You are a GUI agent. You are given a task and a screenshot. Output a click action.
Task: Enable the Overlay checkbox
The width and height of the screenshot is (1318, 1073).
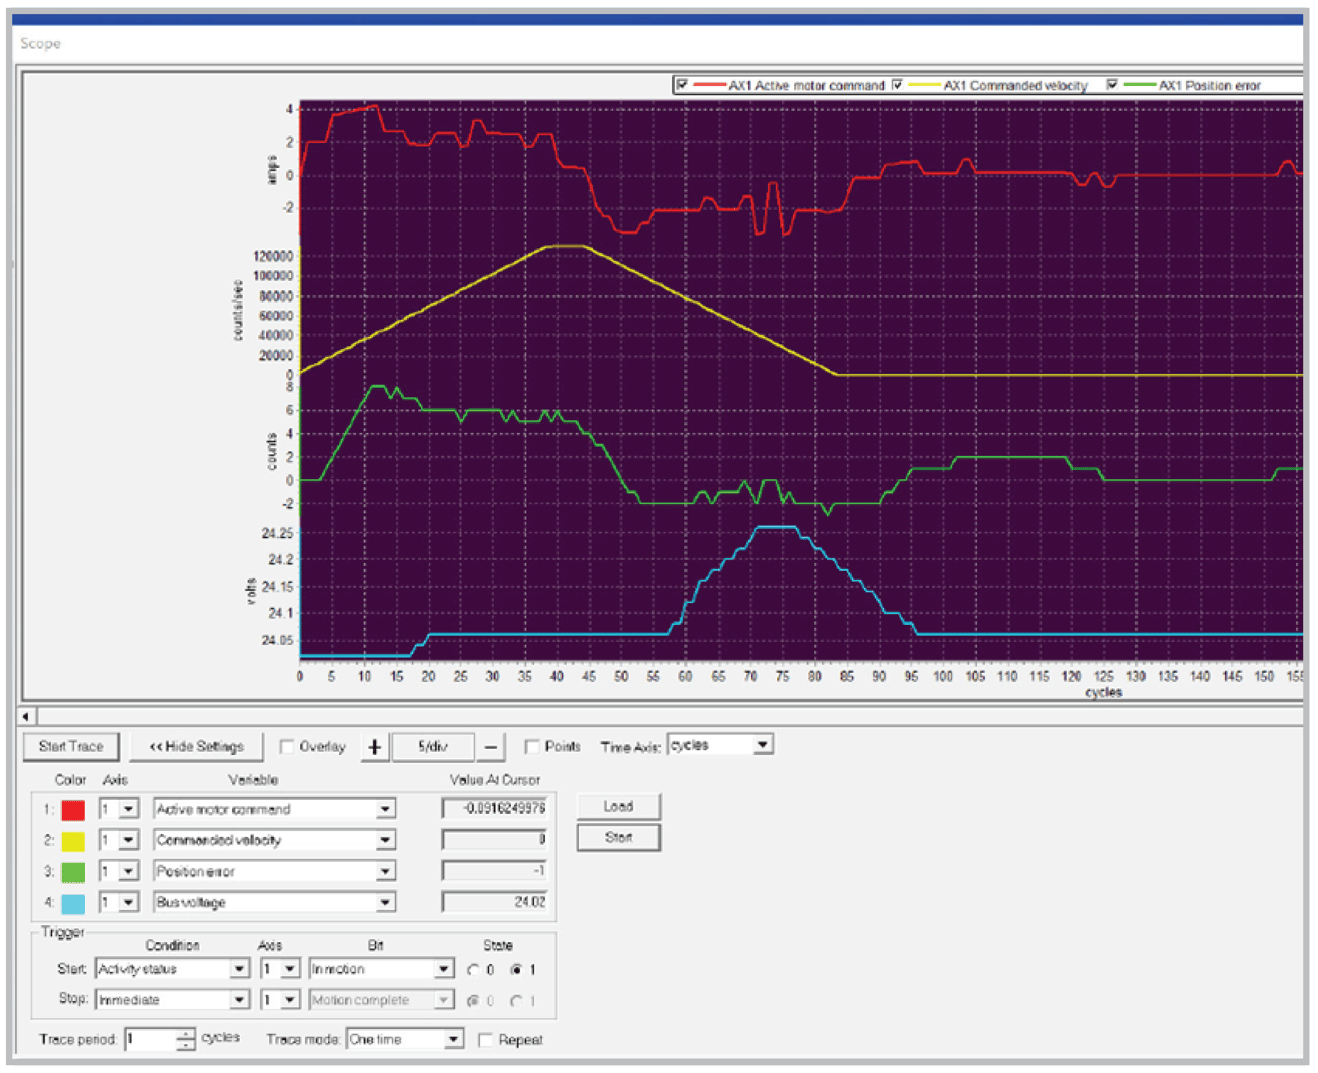pyautogui.click(x=287, y=746)
